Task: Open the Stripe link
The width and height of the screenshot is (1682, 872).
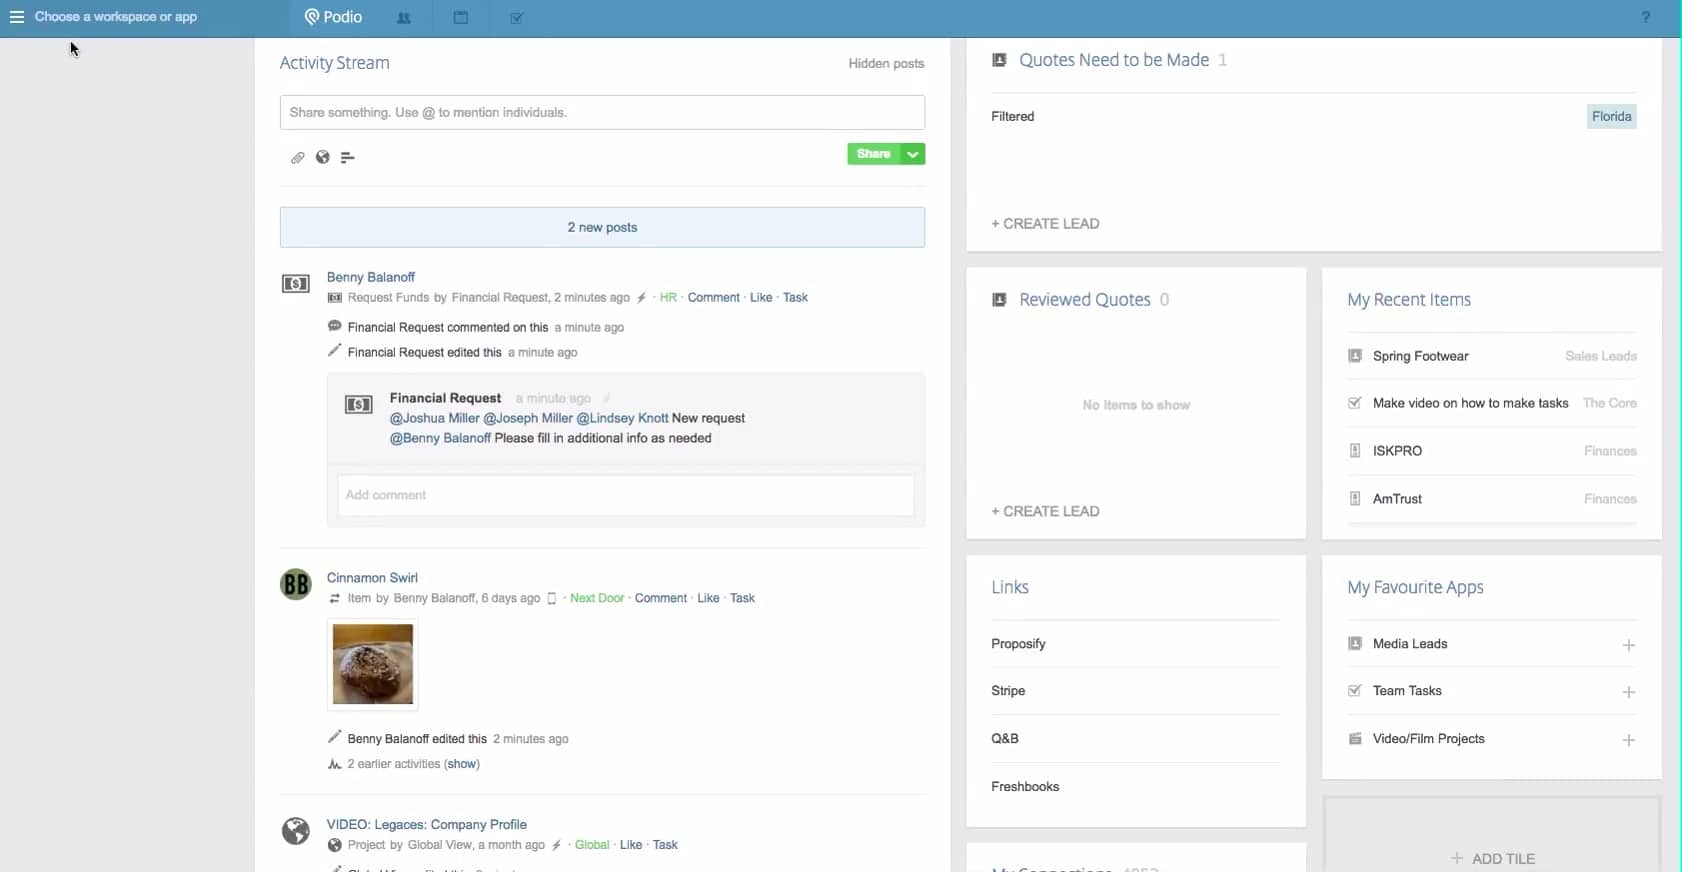Action: click(x=1008, y=691)
